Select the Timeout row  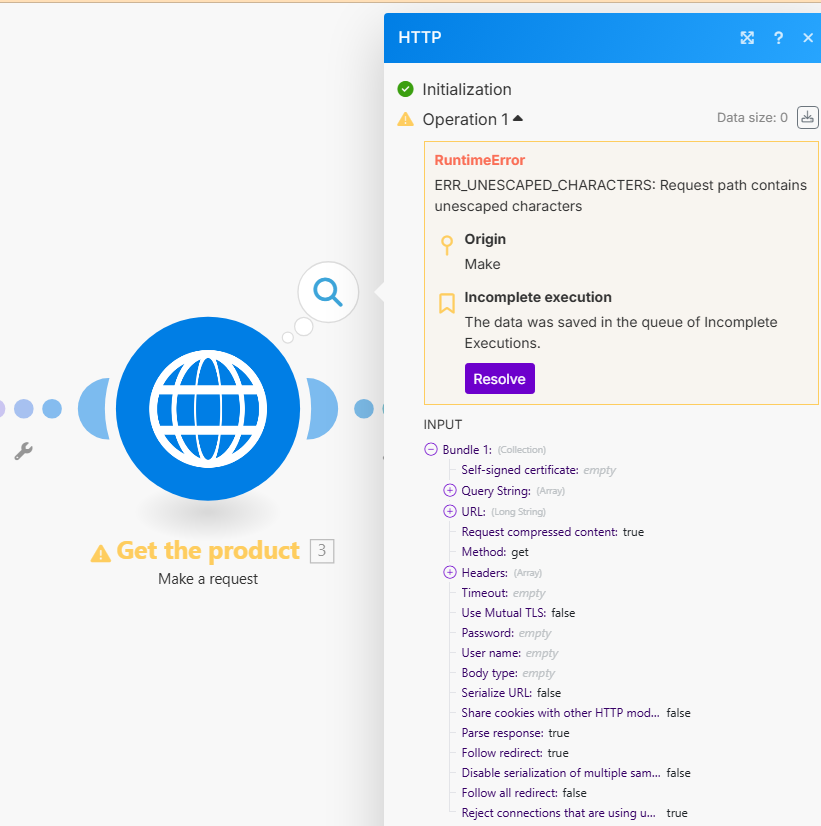click(x=503, y=593)
